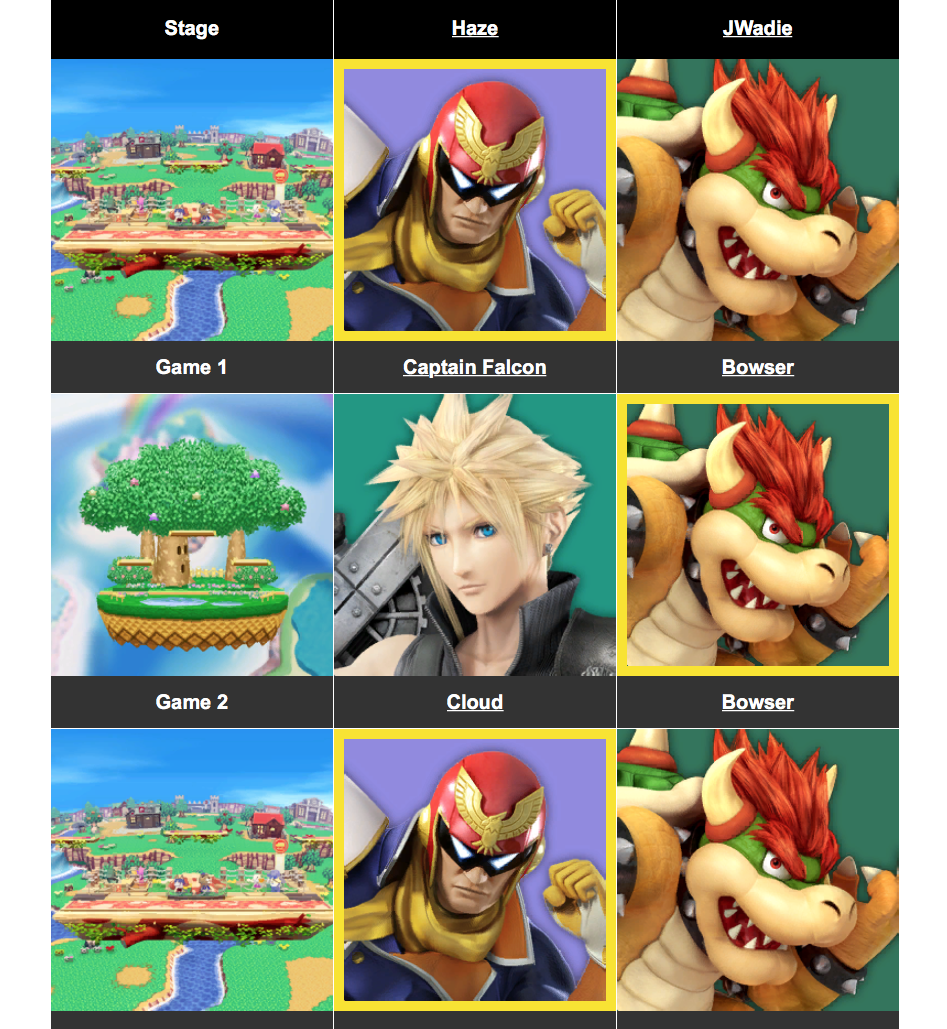Select Game 1 Captain Falcon portrait
947x1029 pixels.
click(x=474, y=200)
